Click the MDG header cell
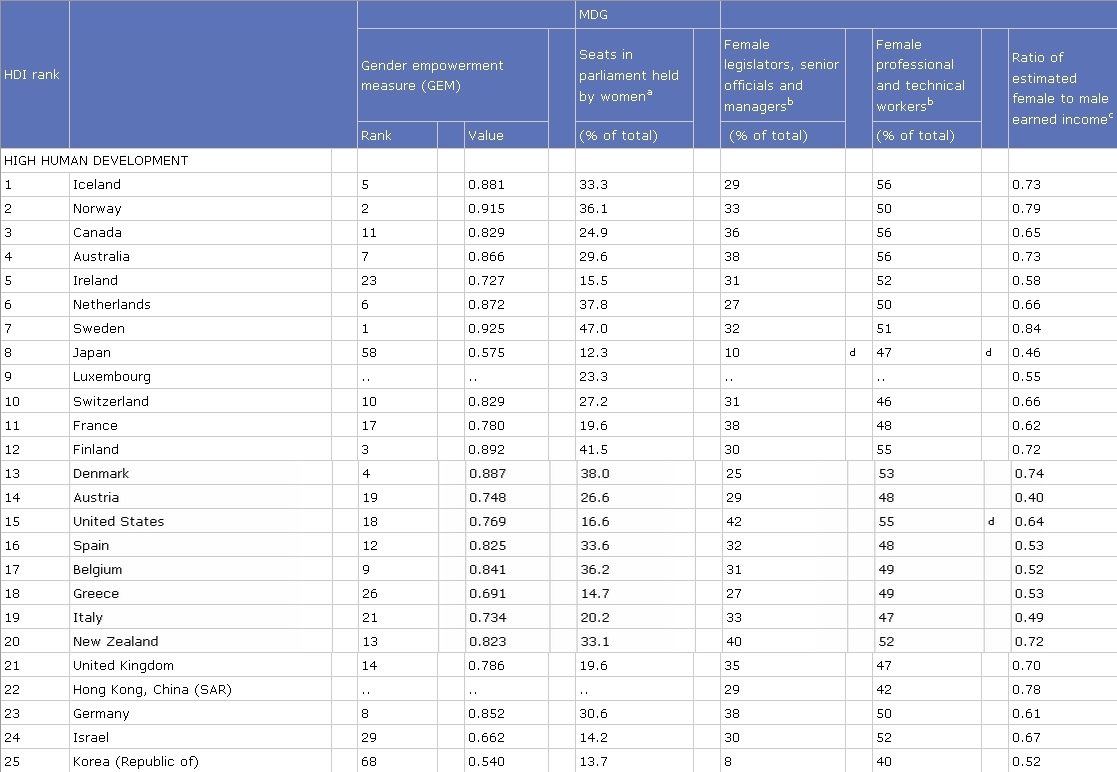This screenshot has height=772, width=1117. pyautogui.click(x=593, y=14)
